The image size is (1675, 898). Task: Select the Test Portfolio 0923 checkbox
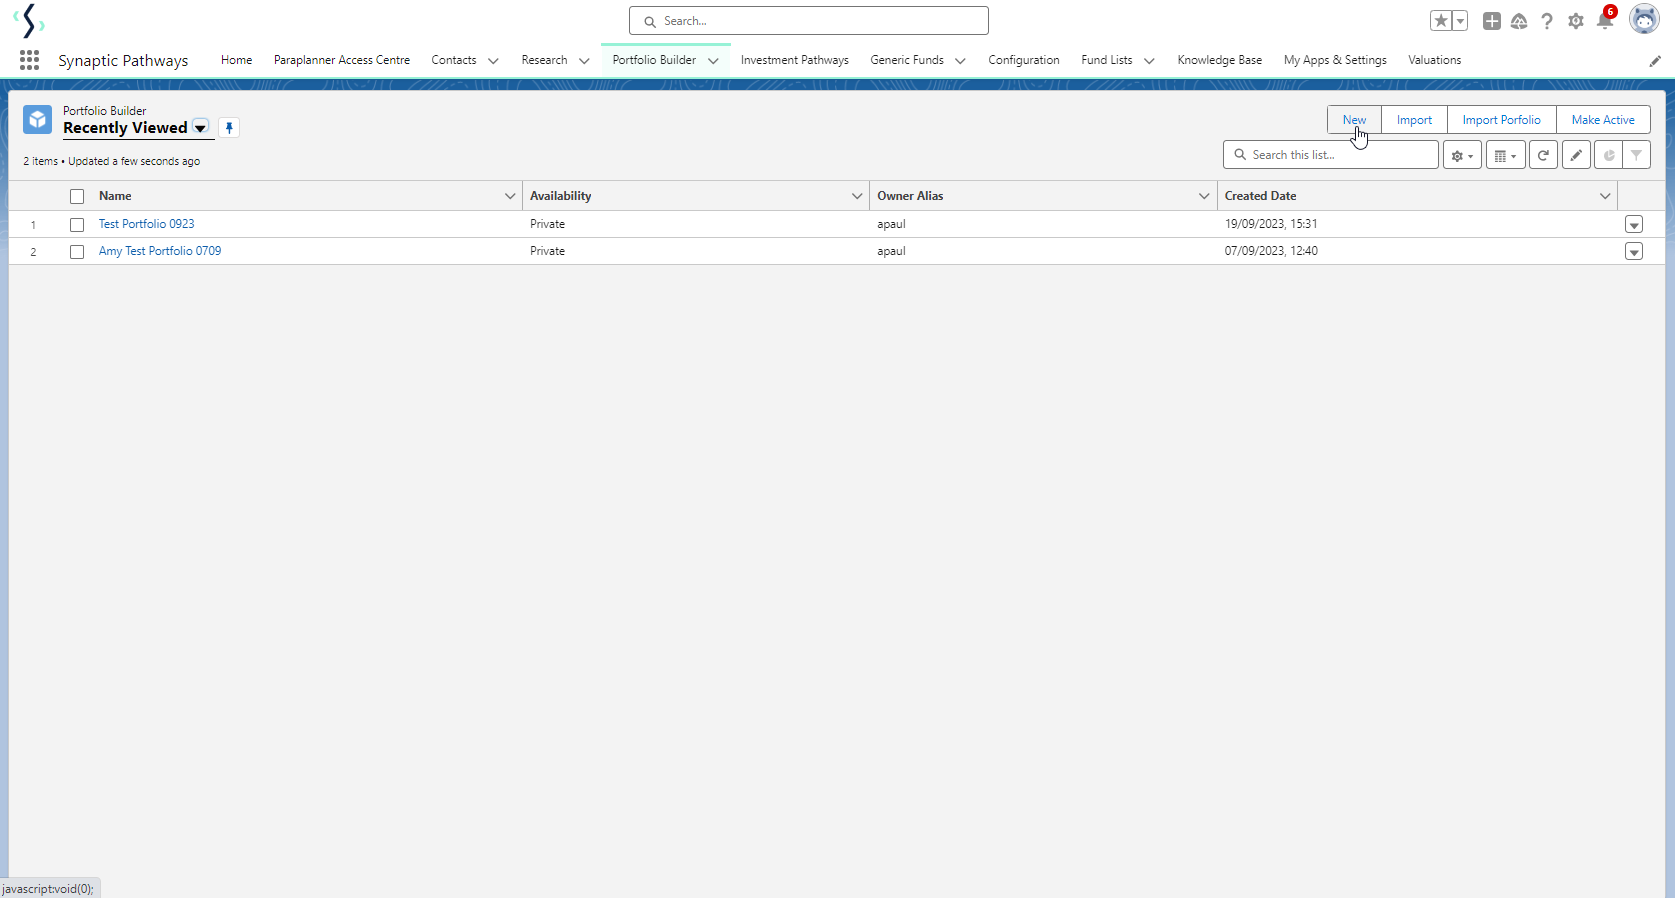point(77,225)
